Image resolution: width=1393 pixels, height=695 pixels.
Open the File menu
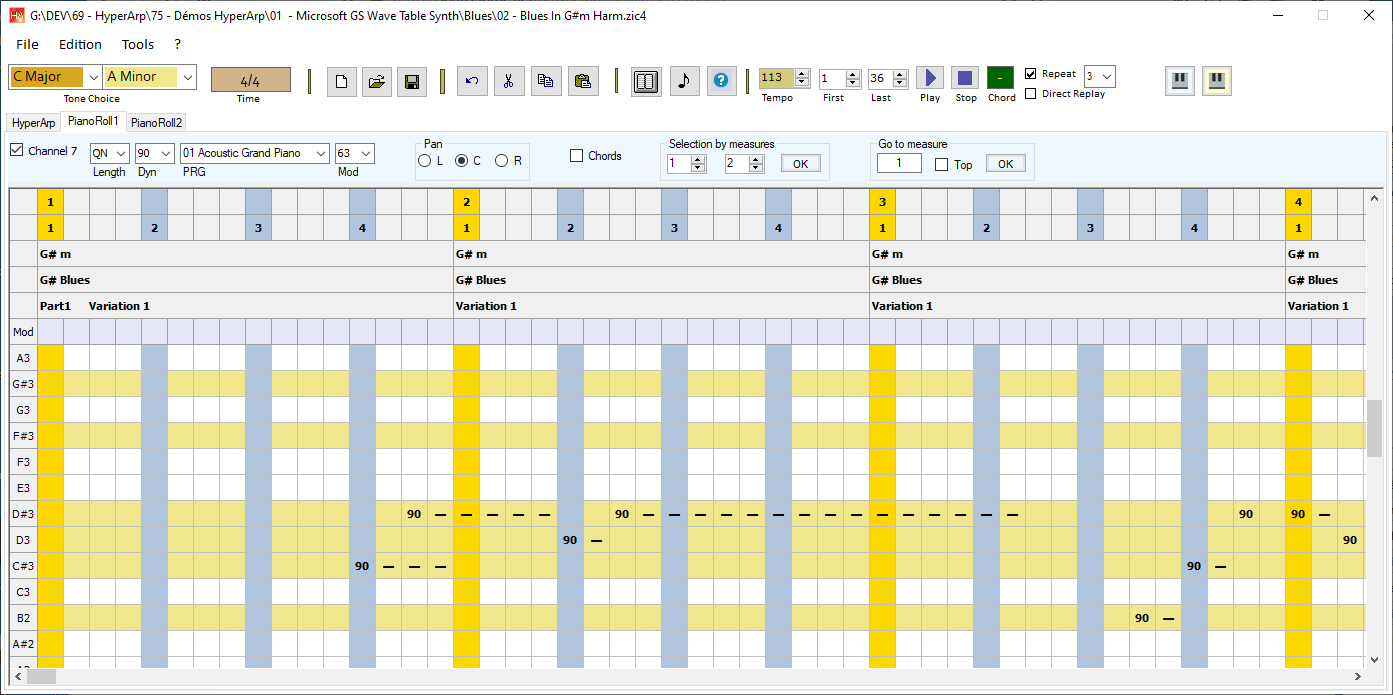coord(28,44)
